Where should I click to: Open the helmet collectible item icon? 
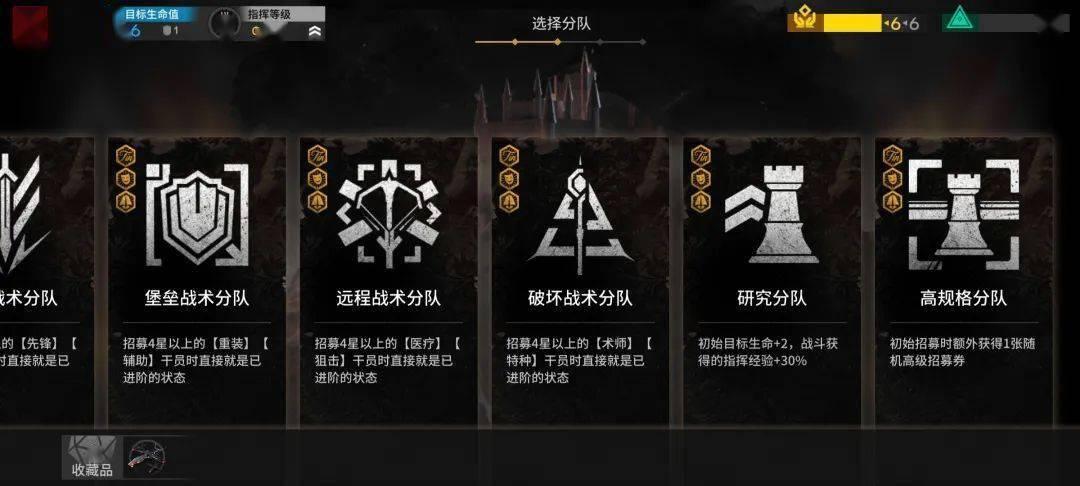[x=148, y=456]
